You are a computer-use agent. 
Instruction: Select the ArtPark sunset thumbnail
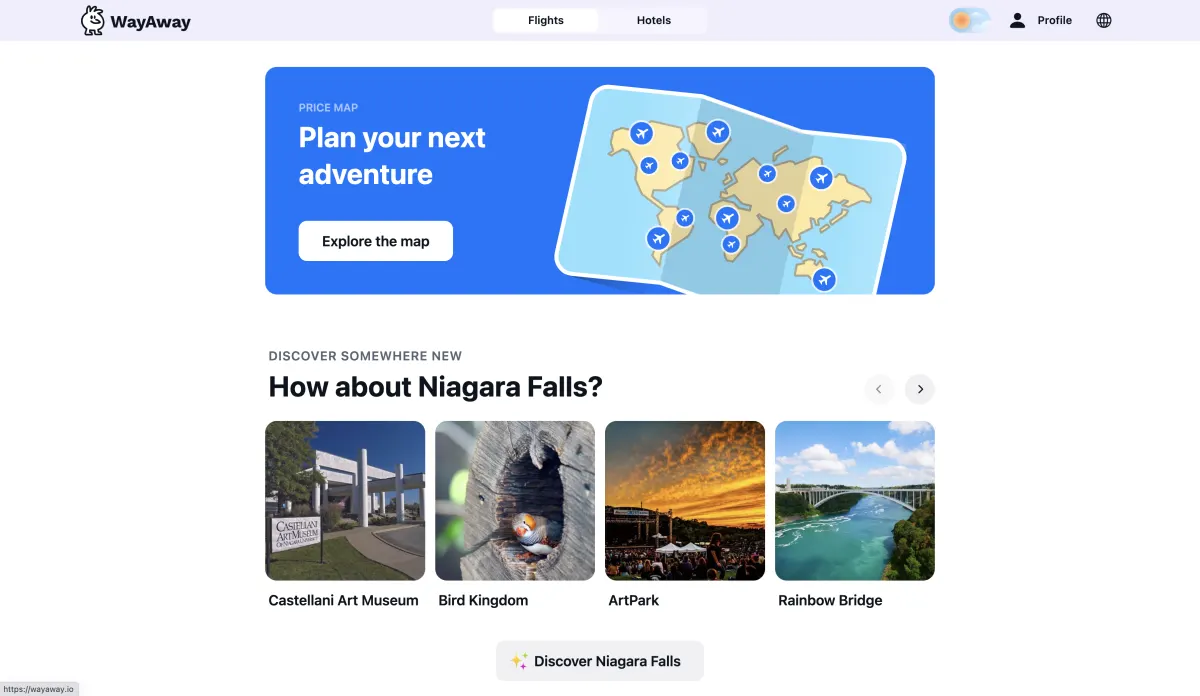[685, 501]
